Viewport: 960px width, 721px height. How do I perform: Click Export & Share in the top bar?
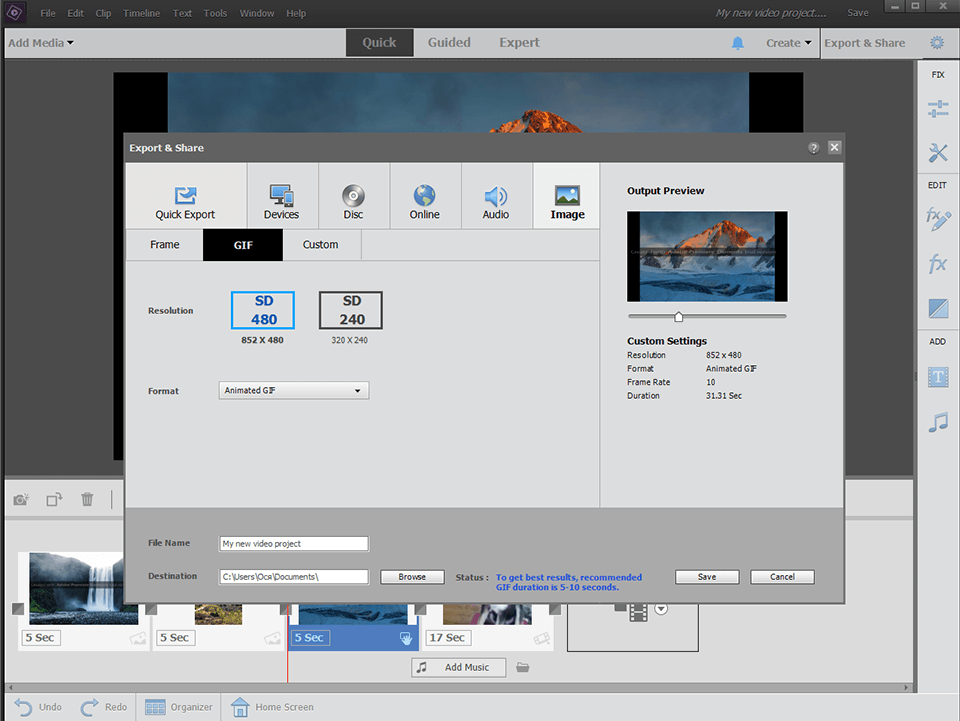(864, 43)
